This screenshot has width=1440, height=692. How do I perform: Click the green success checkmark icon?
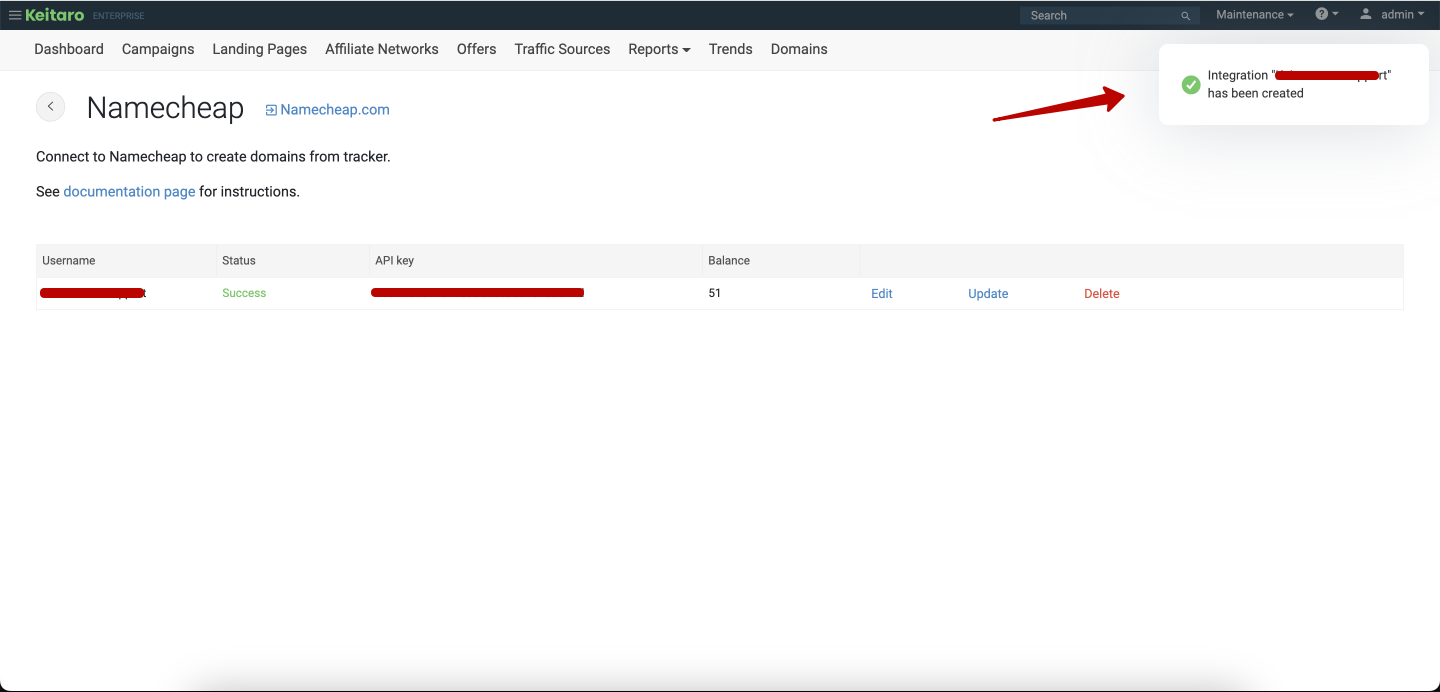click(x=1191, y=85)
